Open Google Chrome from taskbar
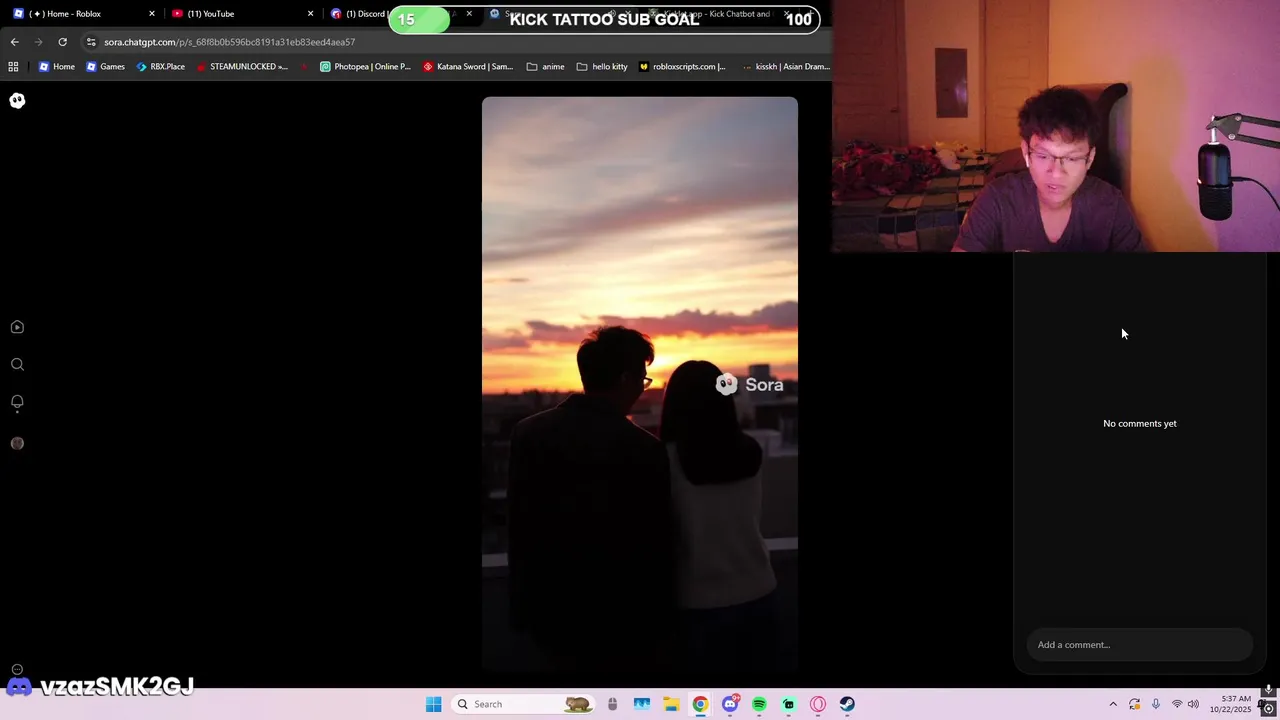The width and height of the screenshot is (1280, 720). tap(700, 704)
